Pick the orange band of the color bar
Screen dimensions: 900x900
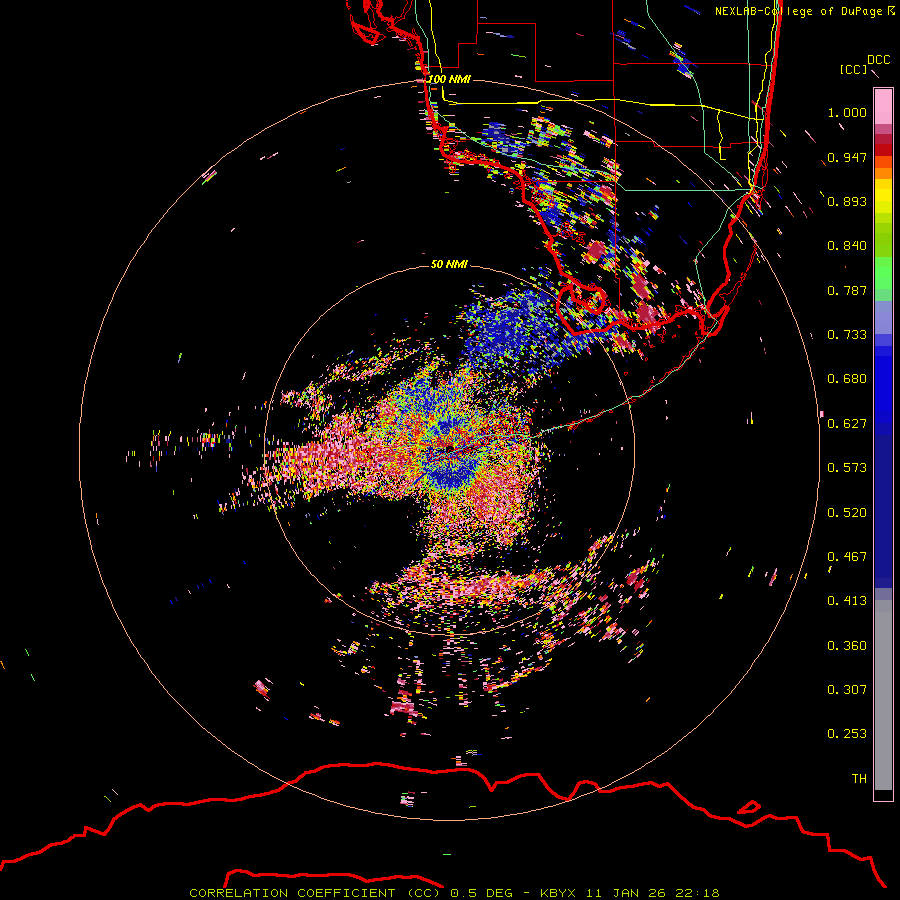pos(883,173)
